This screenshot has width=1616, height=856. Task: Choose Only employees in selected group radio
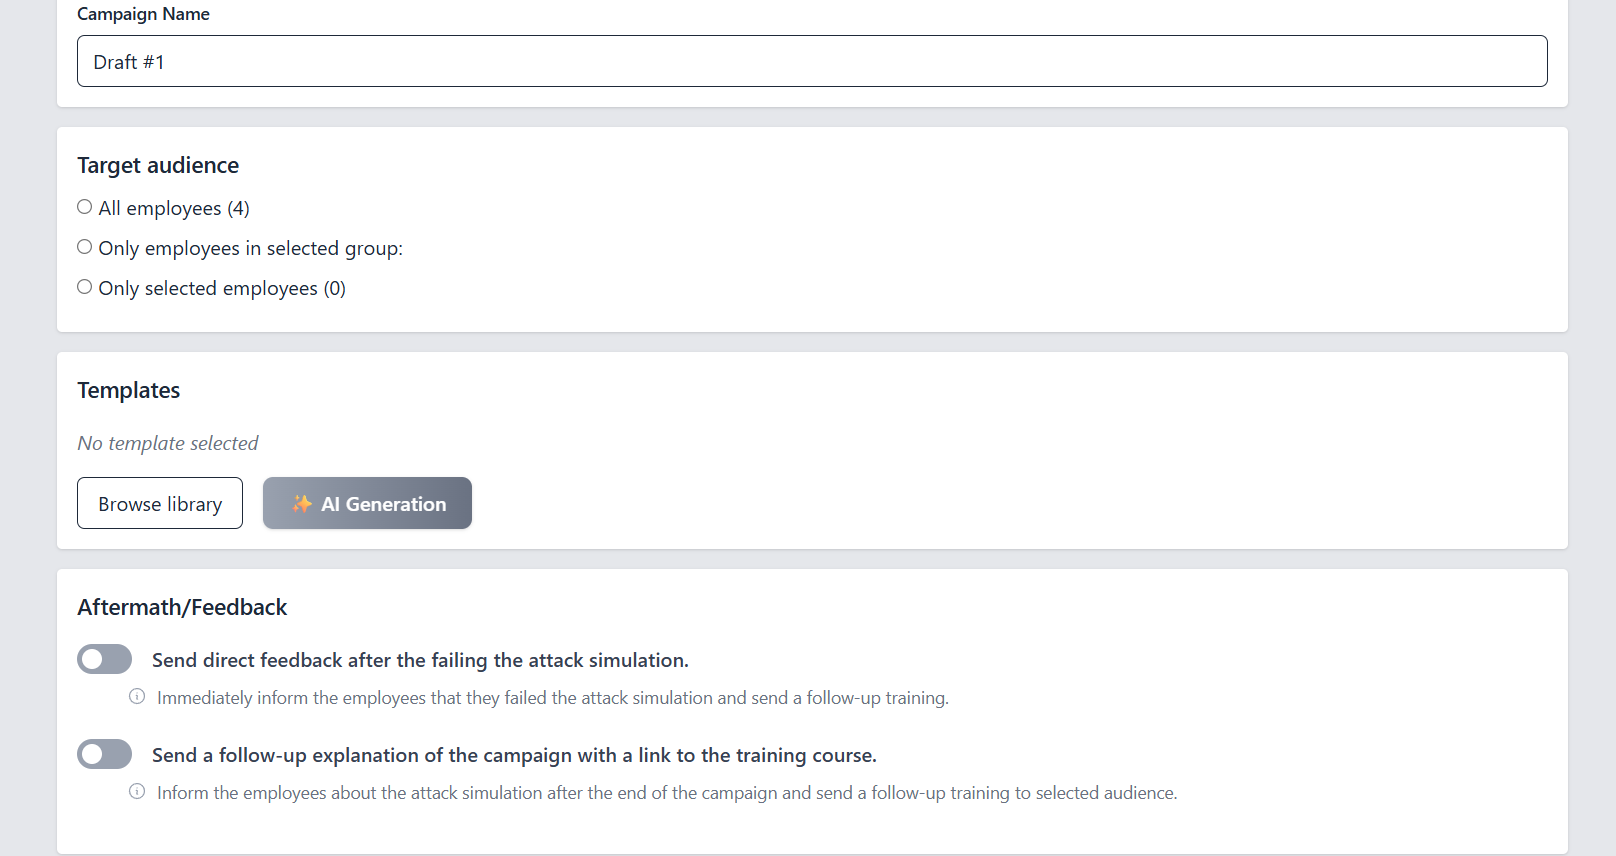pyautogui.click(x=85, y=247)
